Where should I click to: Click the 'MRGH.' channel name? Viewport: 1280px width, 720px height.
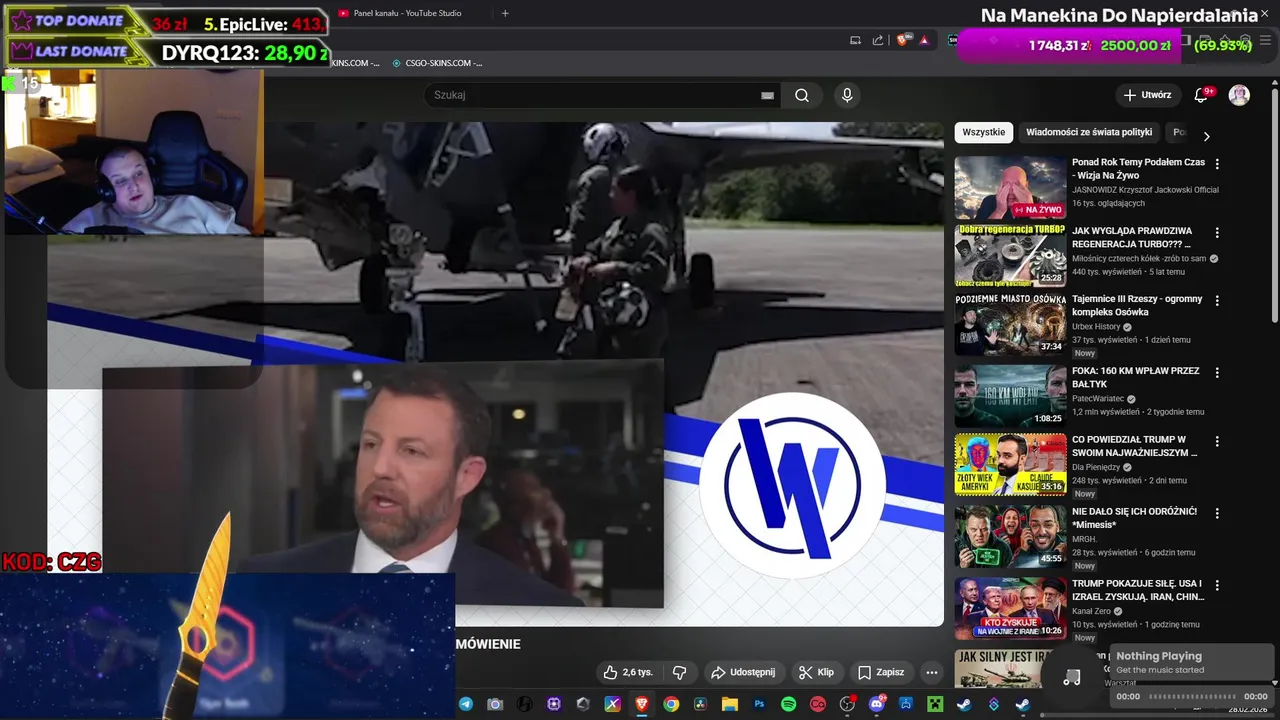(x=1084, y=539)
